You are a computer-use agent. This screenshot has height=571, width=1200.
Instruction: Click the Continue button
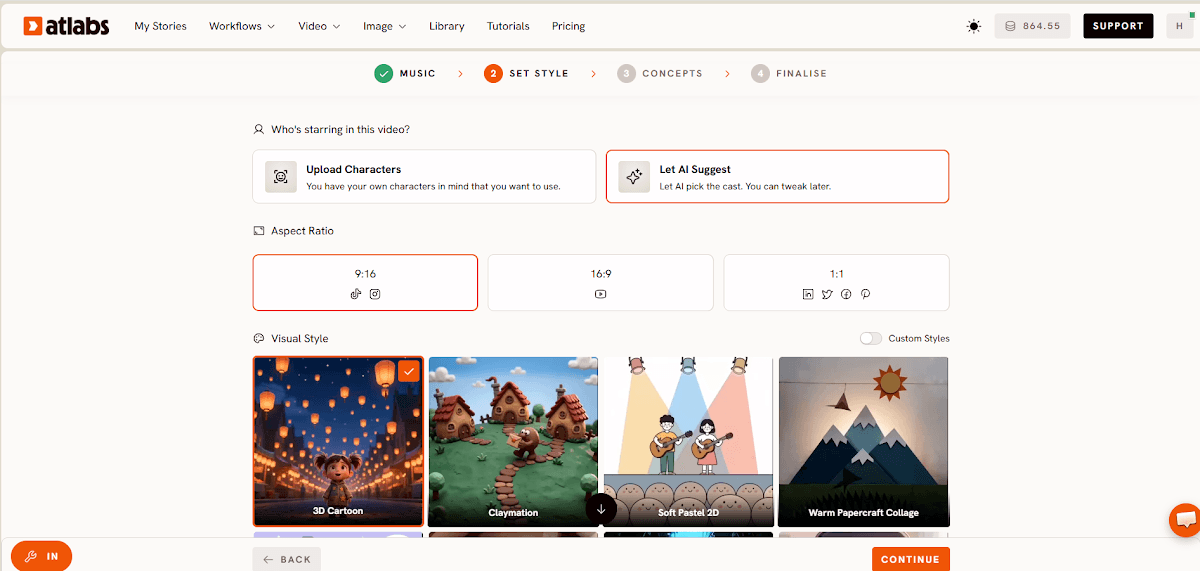910,559
